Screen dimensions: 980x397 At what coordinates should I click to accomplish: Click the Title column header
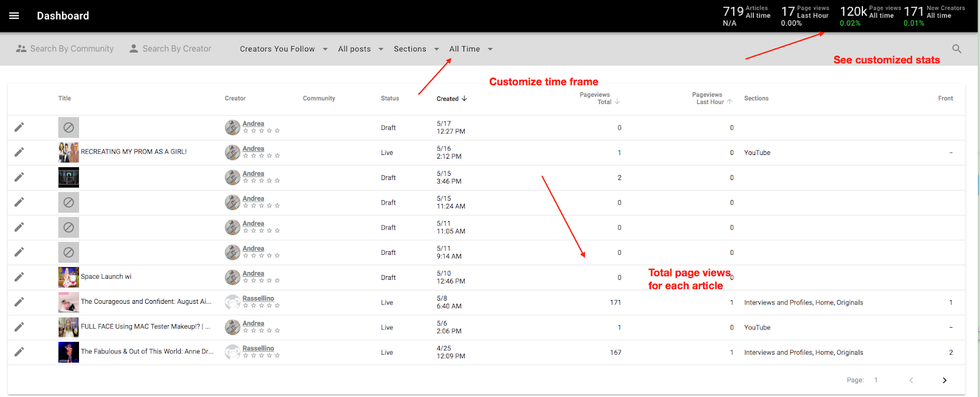(x=65, y=99)
